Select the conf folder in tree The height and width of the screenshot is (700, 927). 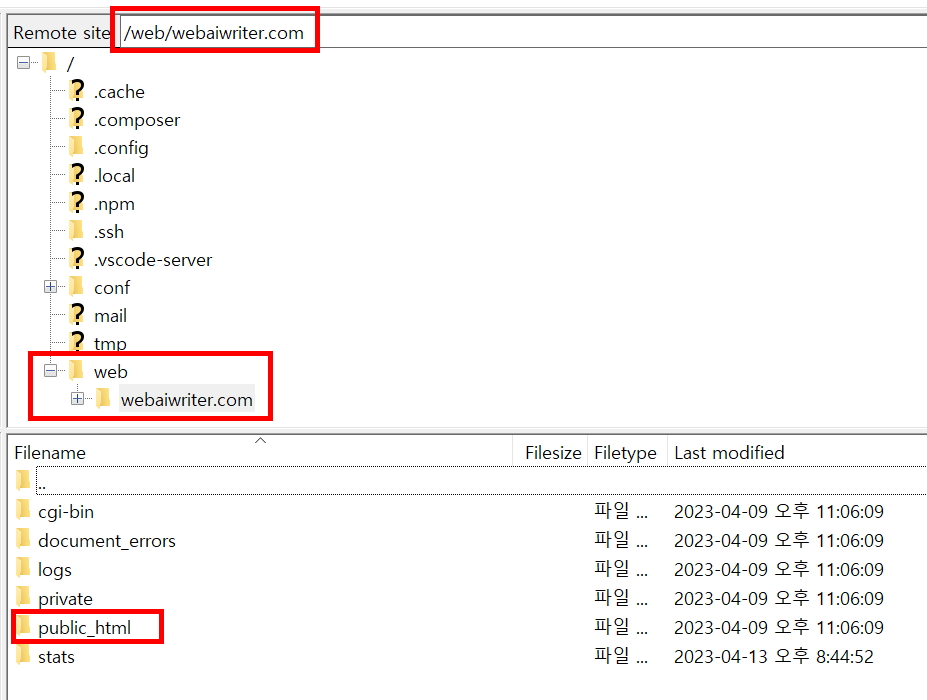[112, 287]
